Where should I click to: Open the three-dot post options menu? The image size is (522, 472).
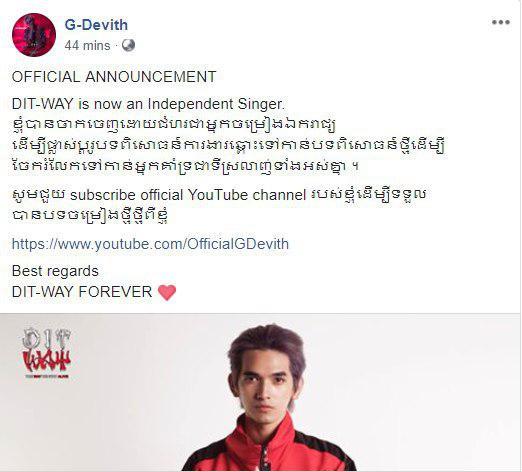[x=501, y=22]
